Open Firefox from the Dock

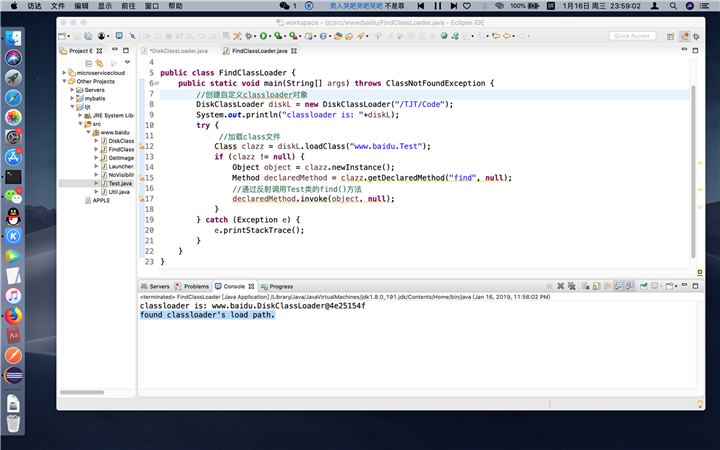tap(13, 316)
